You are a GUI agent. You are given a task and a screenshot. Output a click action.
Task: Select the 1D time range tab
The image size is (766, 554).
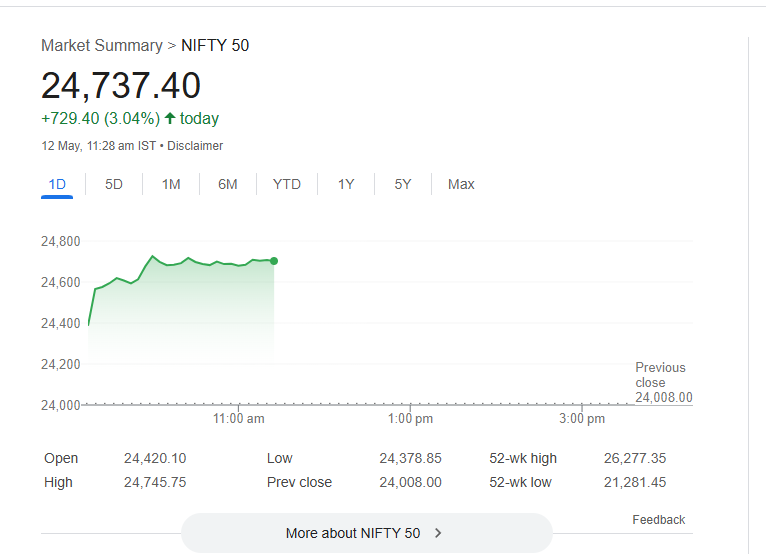[x=57, y=185]
